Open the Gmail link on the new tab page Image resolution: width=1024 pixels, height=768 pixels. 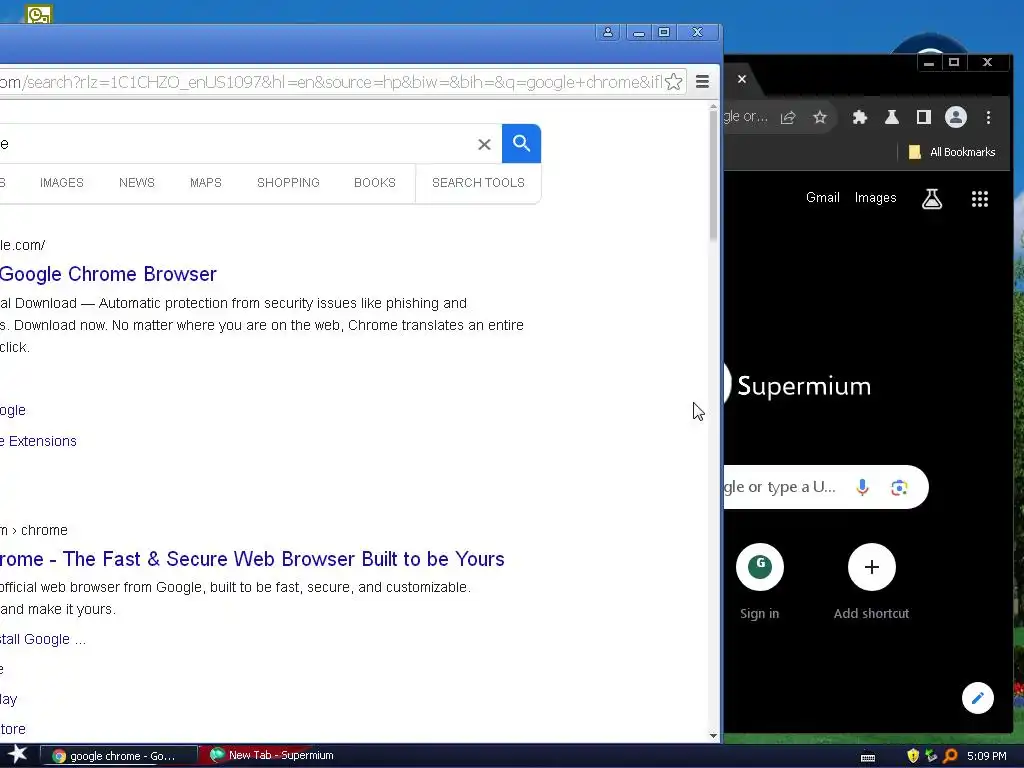pyautogui.click(x=822, y=198)
